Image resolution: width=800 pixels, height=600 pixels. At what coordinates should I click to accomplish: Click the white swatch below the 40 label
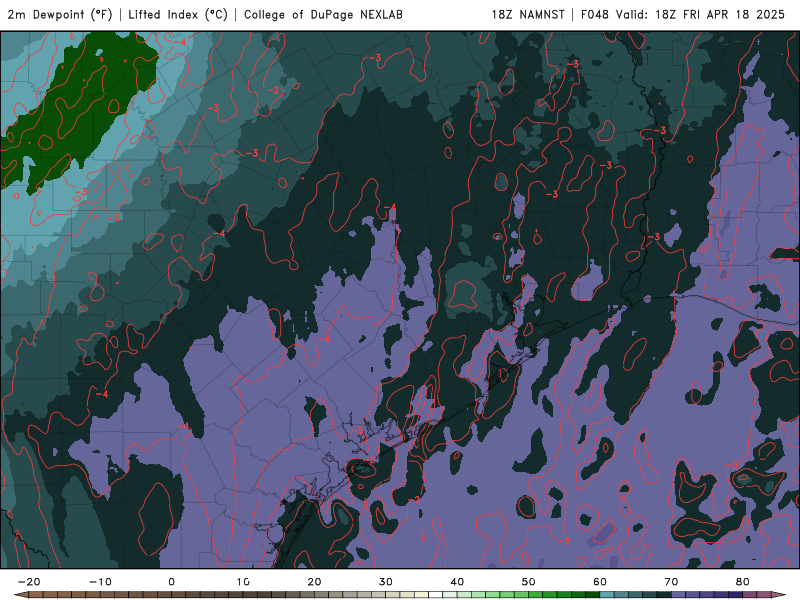pyautogui.click(x=436, y=595)
